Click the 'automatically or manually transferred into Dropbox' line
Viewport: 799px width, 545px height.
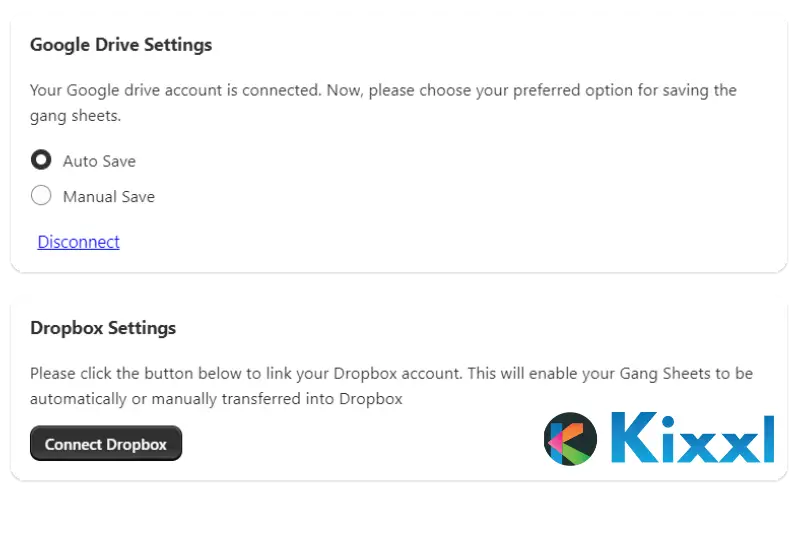point(216,399)
